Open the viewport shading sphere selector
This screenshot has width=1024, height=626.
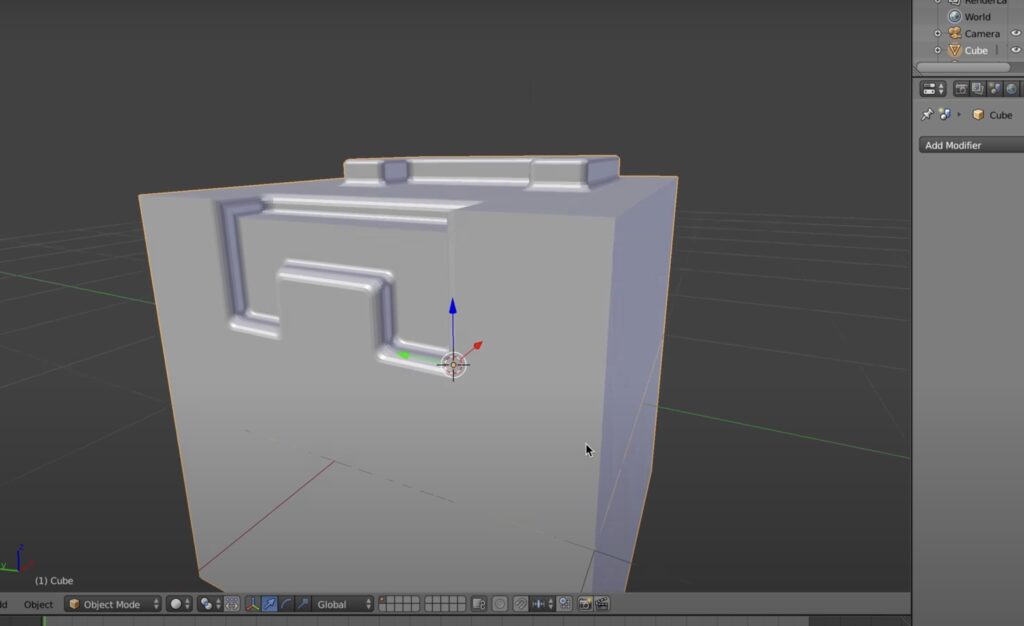pyautogui.click(x=180, y=604)
